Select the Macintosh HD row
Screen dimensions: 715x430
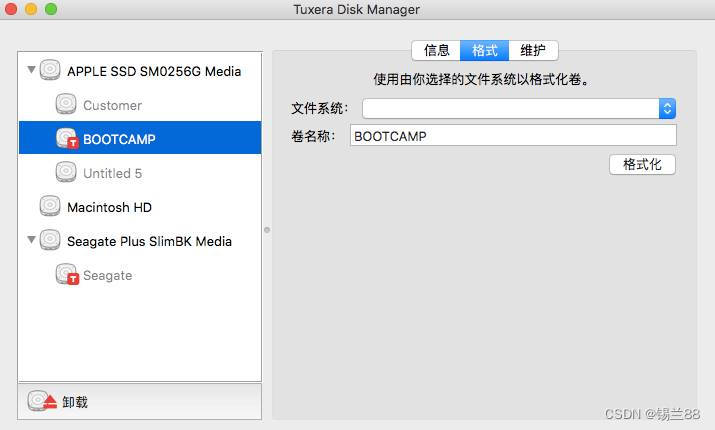click(140, 207)
